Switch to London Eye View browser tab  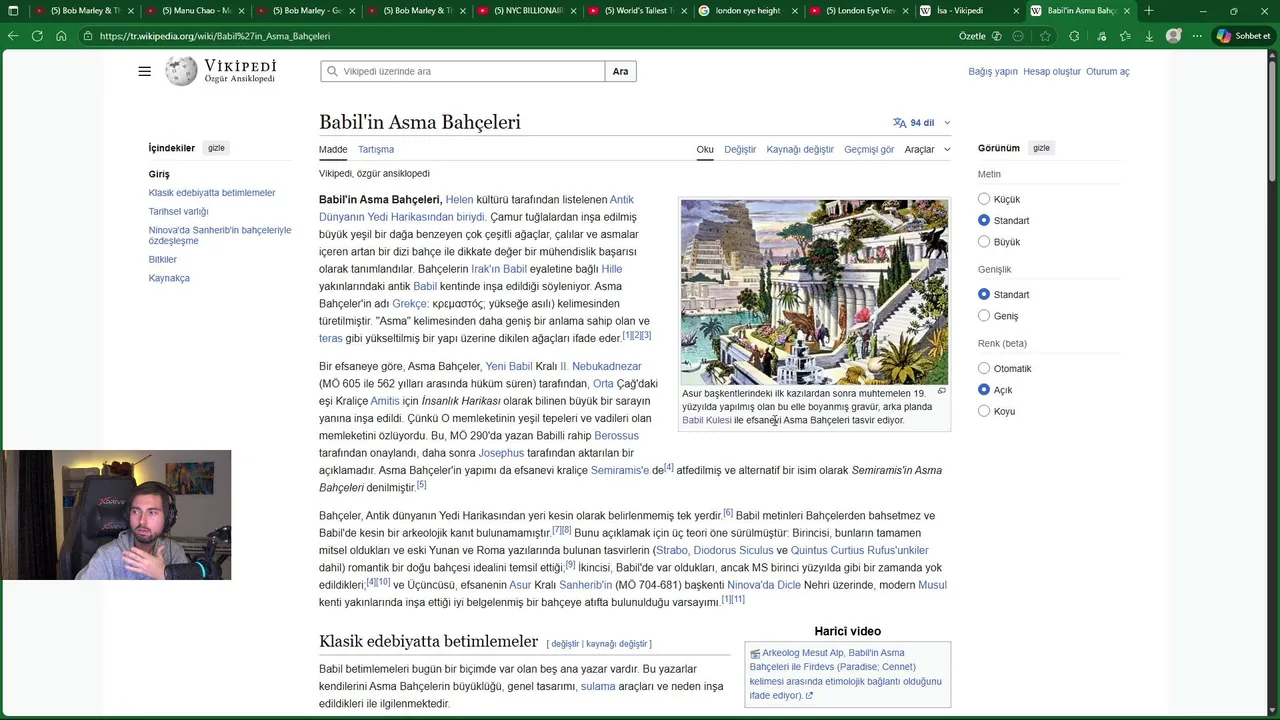click(858, 11)
